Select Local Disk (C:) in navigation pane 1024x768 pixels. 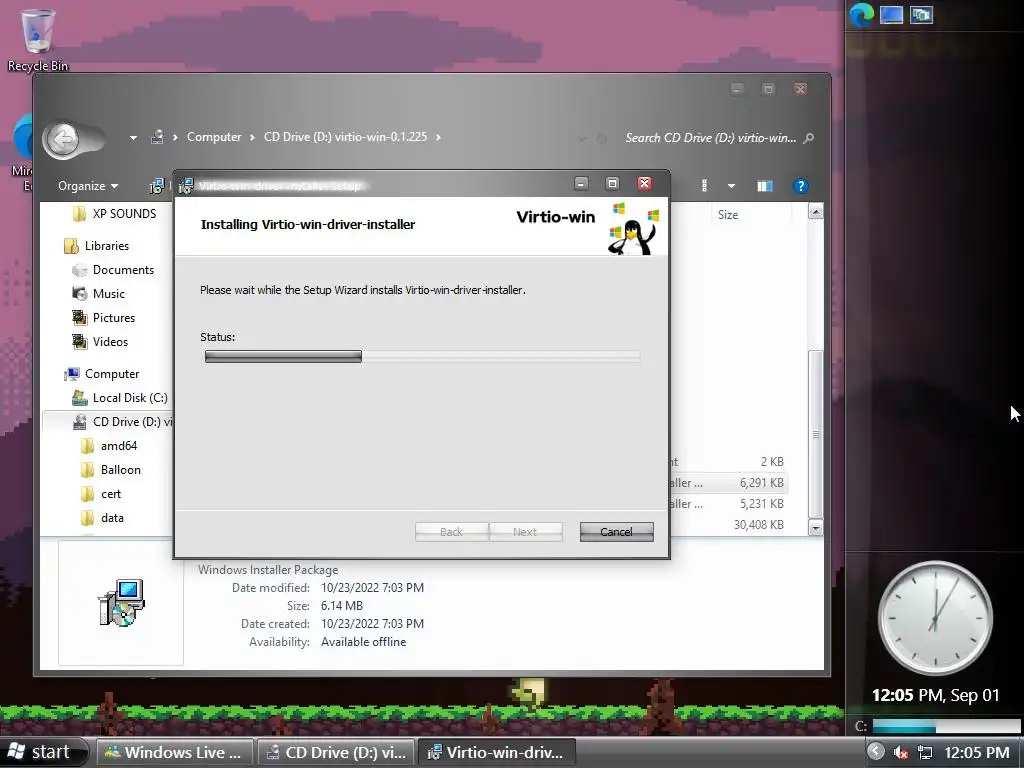point(120,398)
